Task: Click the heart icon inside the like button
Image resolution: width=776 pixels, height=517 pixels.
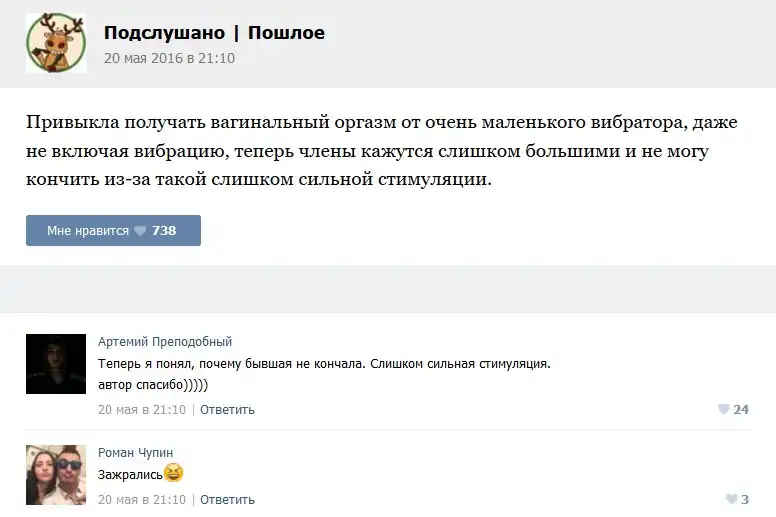Action: click(140, 231)
